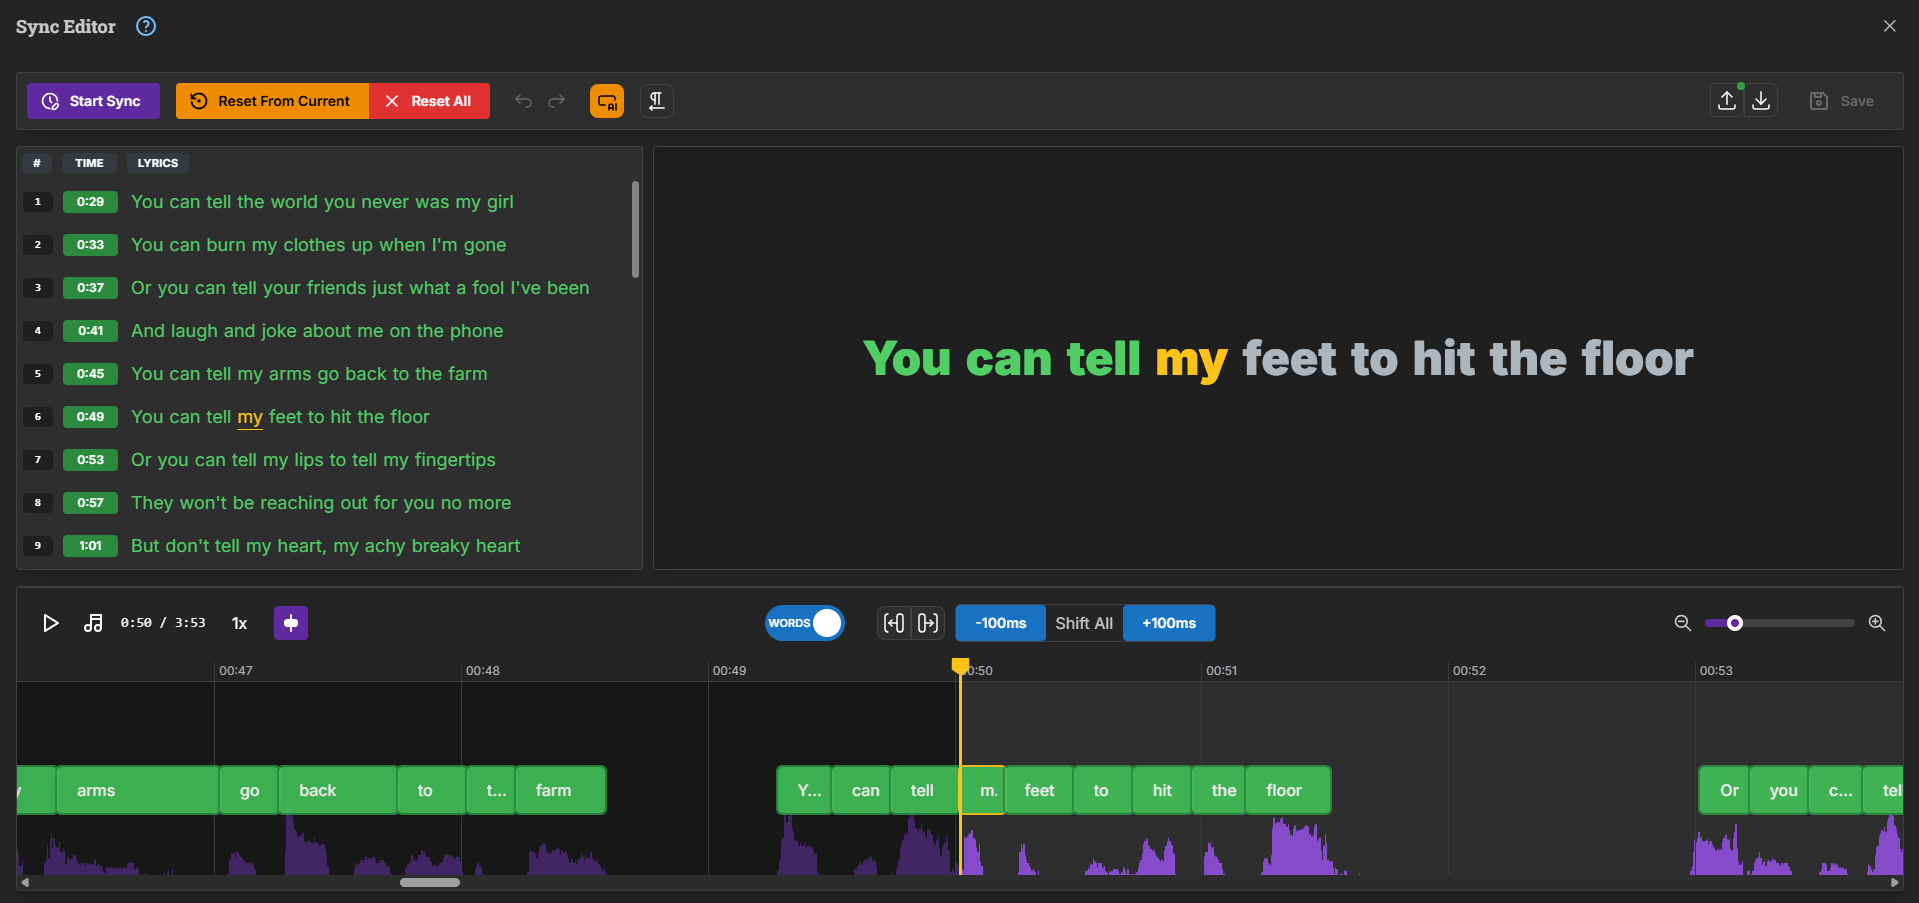Viewport: 1919px width, 903px height.
Task: Click the set end bracket icon
Action: (x=928, y=623)
